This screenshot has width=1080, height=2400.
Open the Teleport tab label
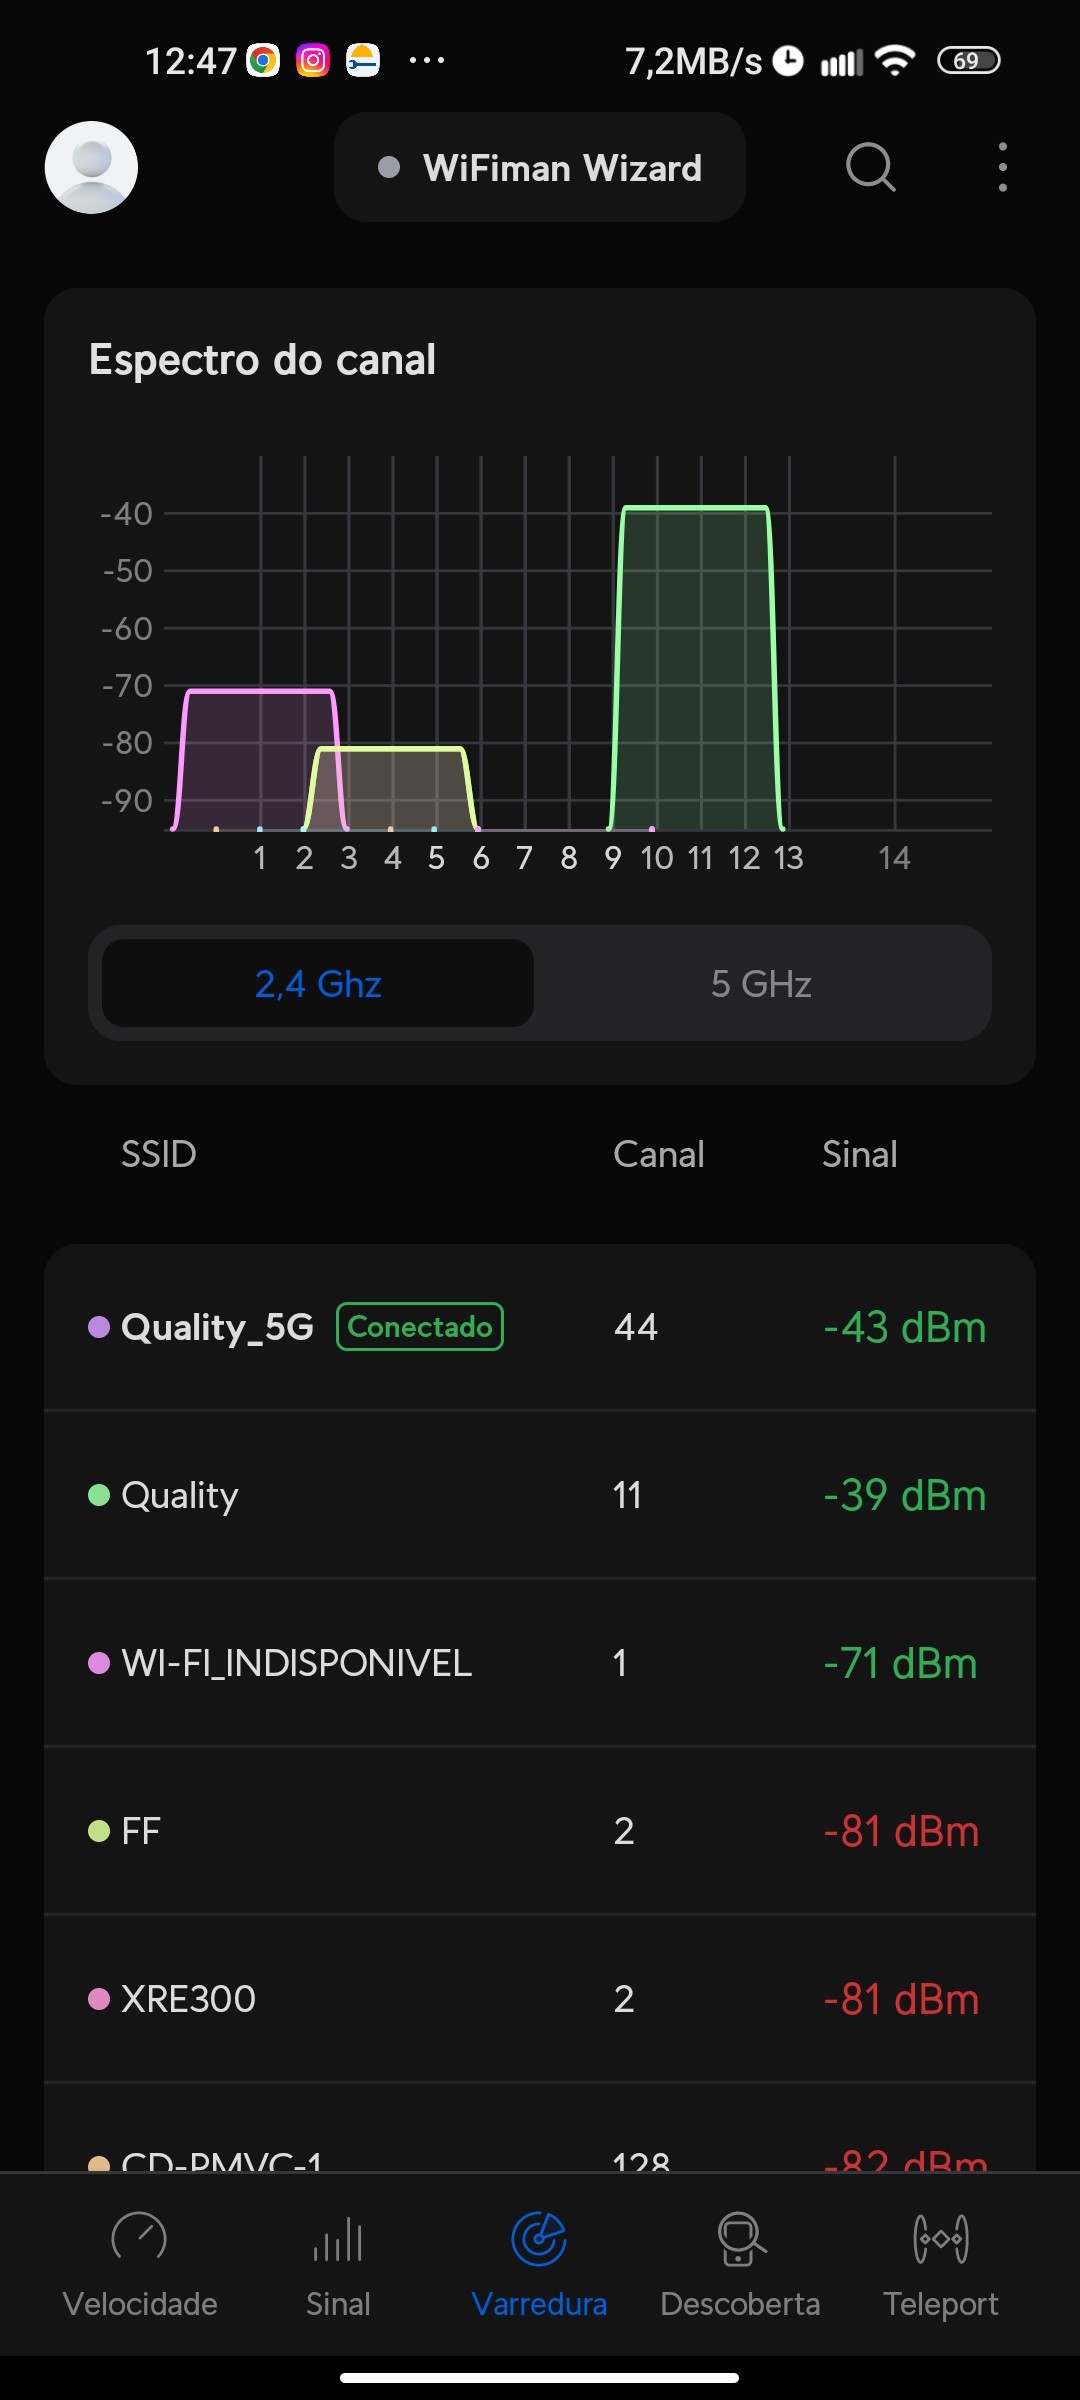[x=941, y=2304]
